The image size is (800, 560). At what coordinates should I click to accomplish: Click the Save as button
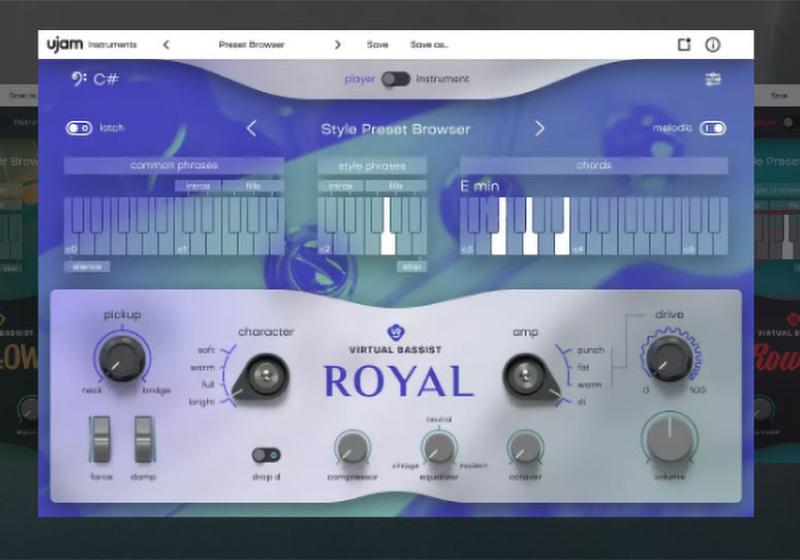(x=429, y=45)
